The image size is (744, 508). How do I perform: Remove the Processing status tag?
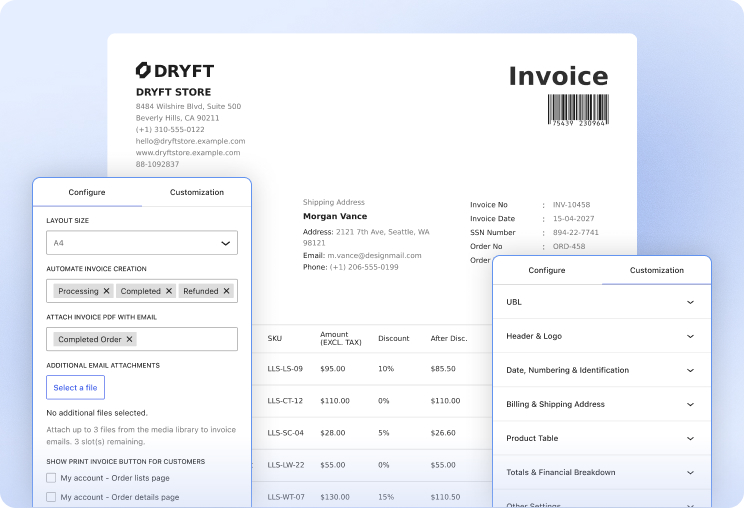[106, 291]
